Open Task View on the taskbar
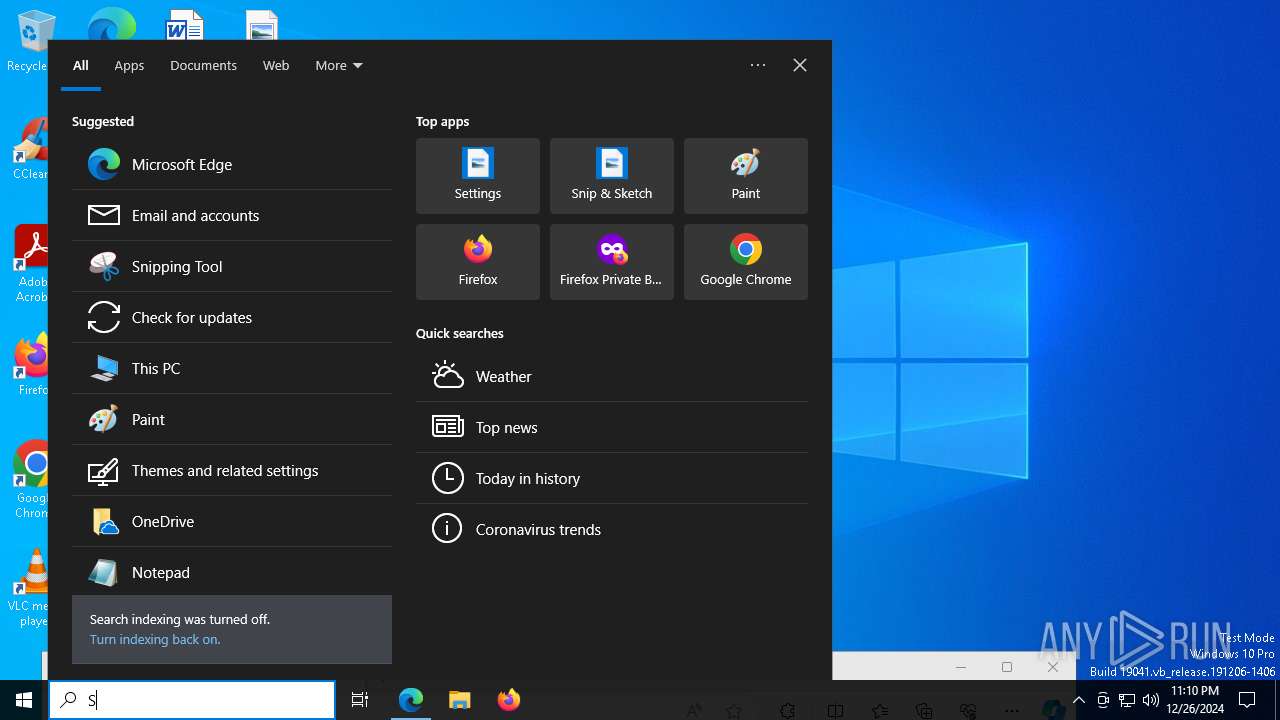The image size is (1280, 720). coord(360,700)
